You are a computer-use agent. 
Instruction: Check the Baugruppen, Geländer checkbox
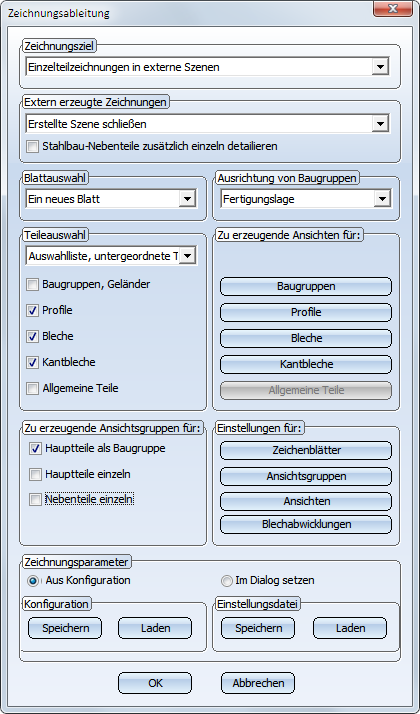click(x=32, y=285)
